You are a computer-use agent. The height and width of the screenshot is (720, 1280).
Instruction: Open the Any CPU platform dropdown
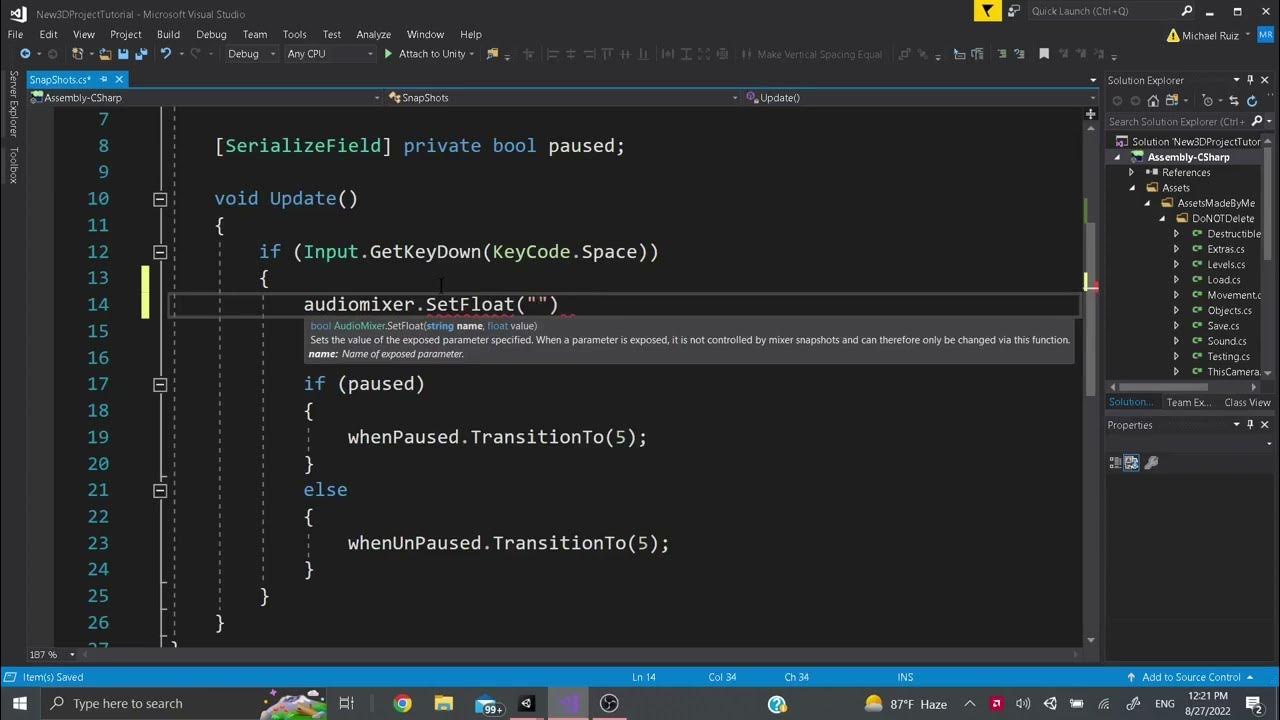[x=329, y=54]
